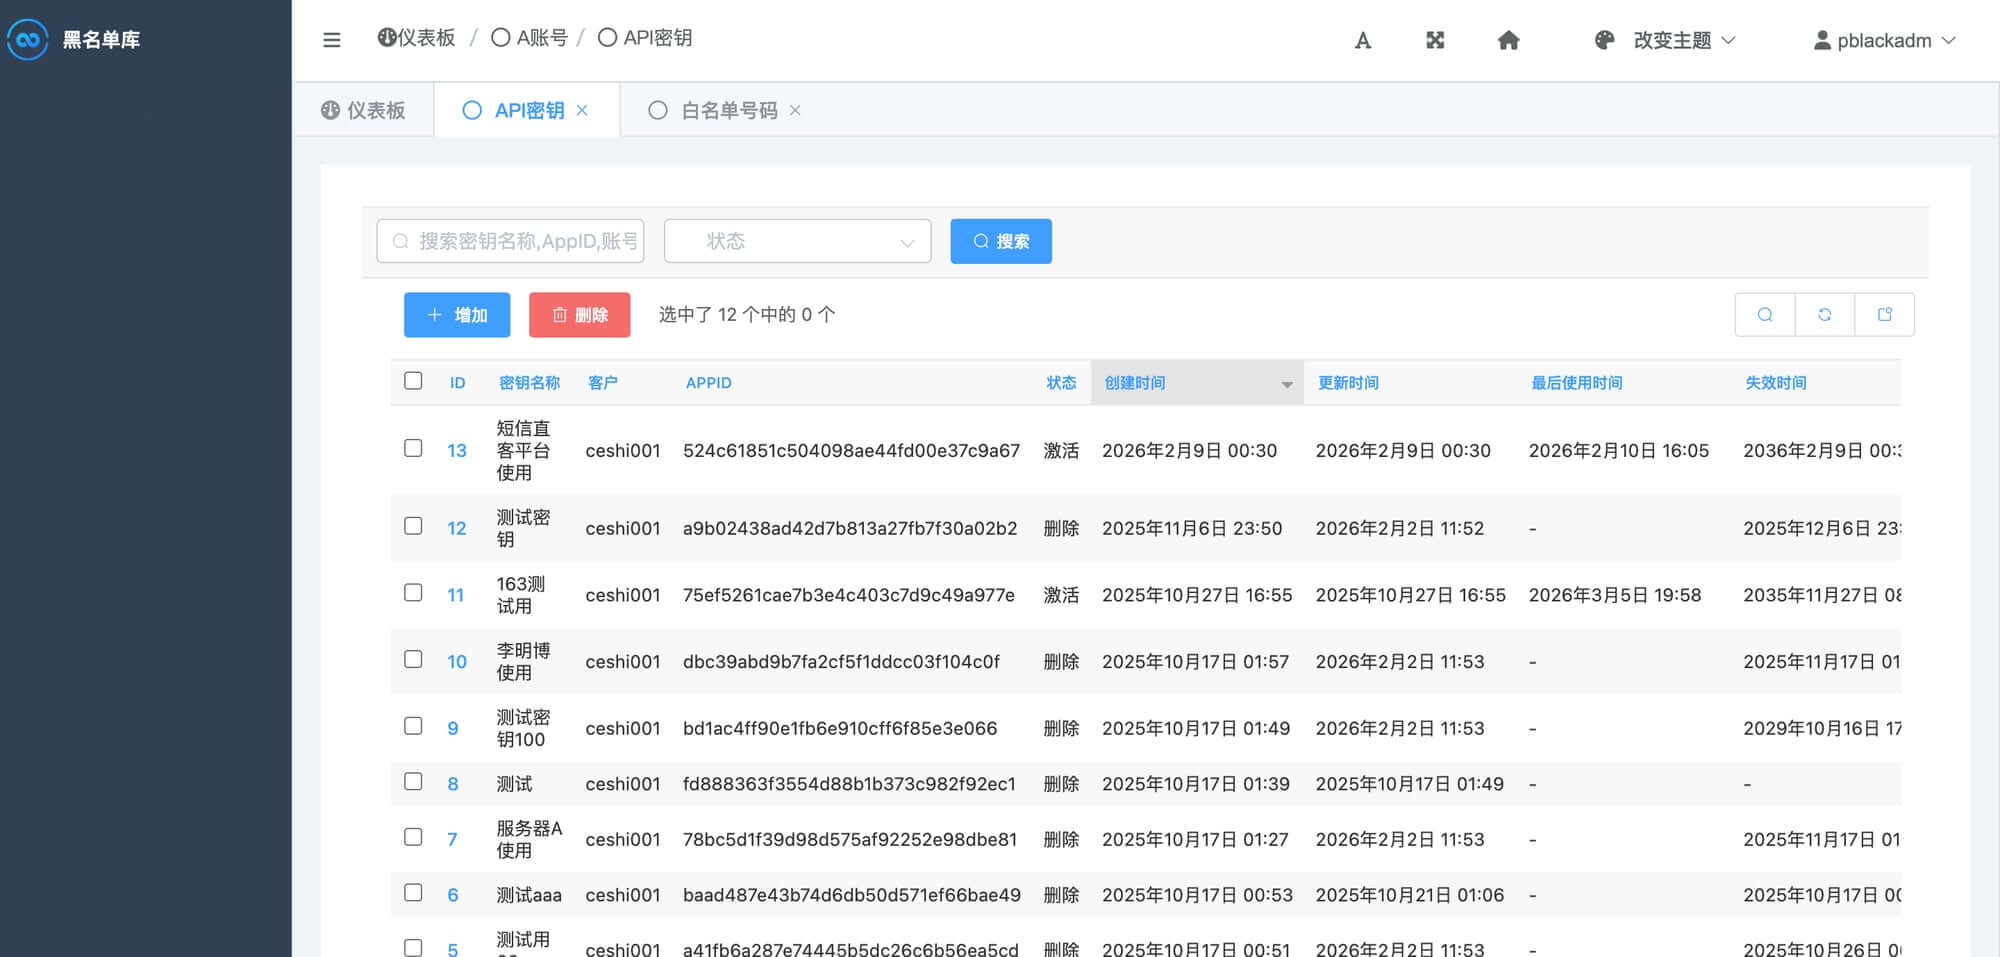The width and height of the screenshot is (2000, 957).
Task: Check the row for 测试密钥 ID 12
Action: pos(413,527)
